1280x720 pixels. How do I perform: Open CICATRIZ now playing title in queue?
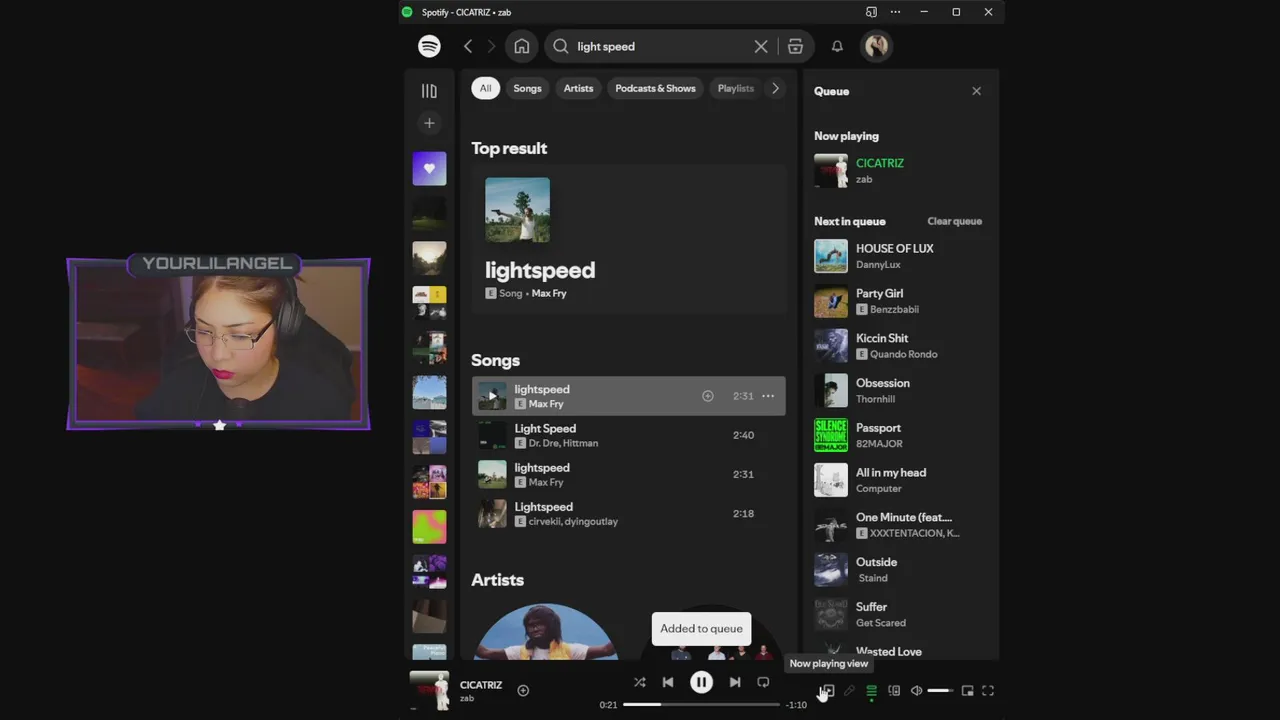click(880, 163)
